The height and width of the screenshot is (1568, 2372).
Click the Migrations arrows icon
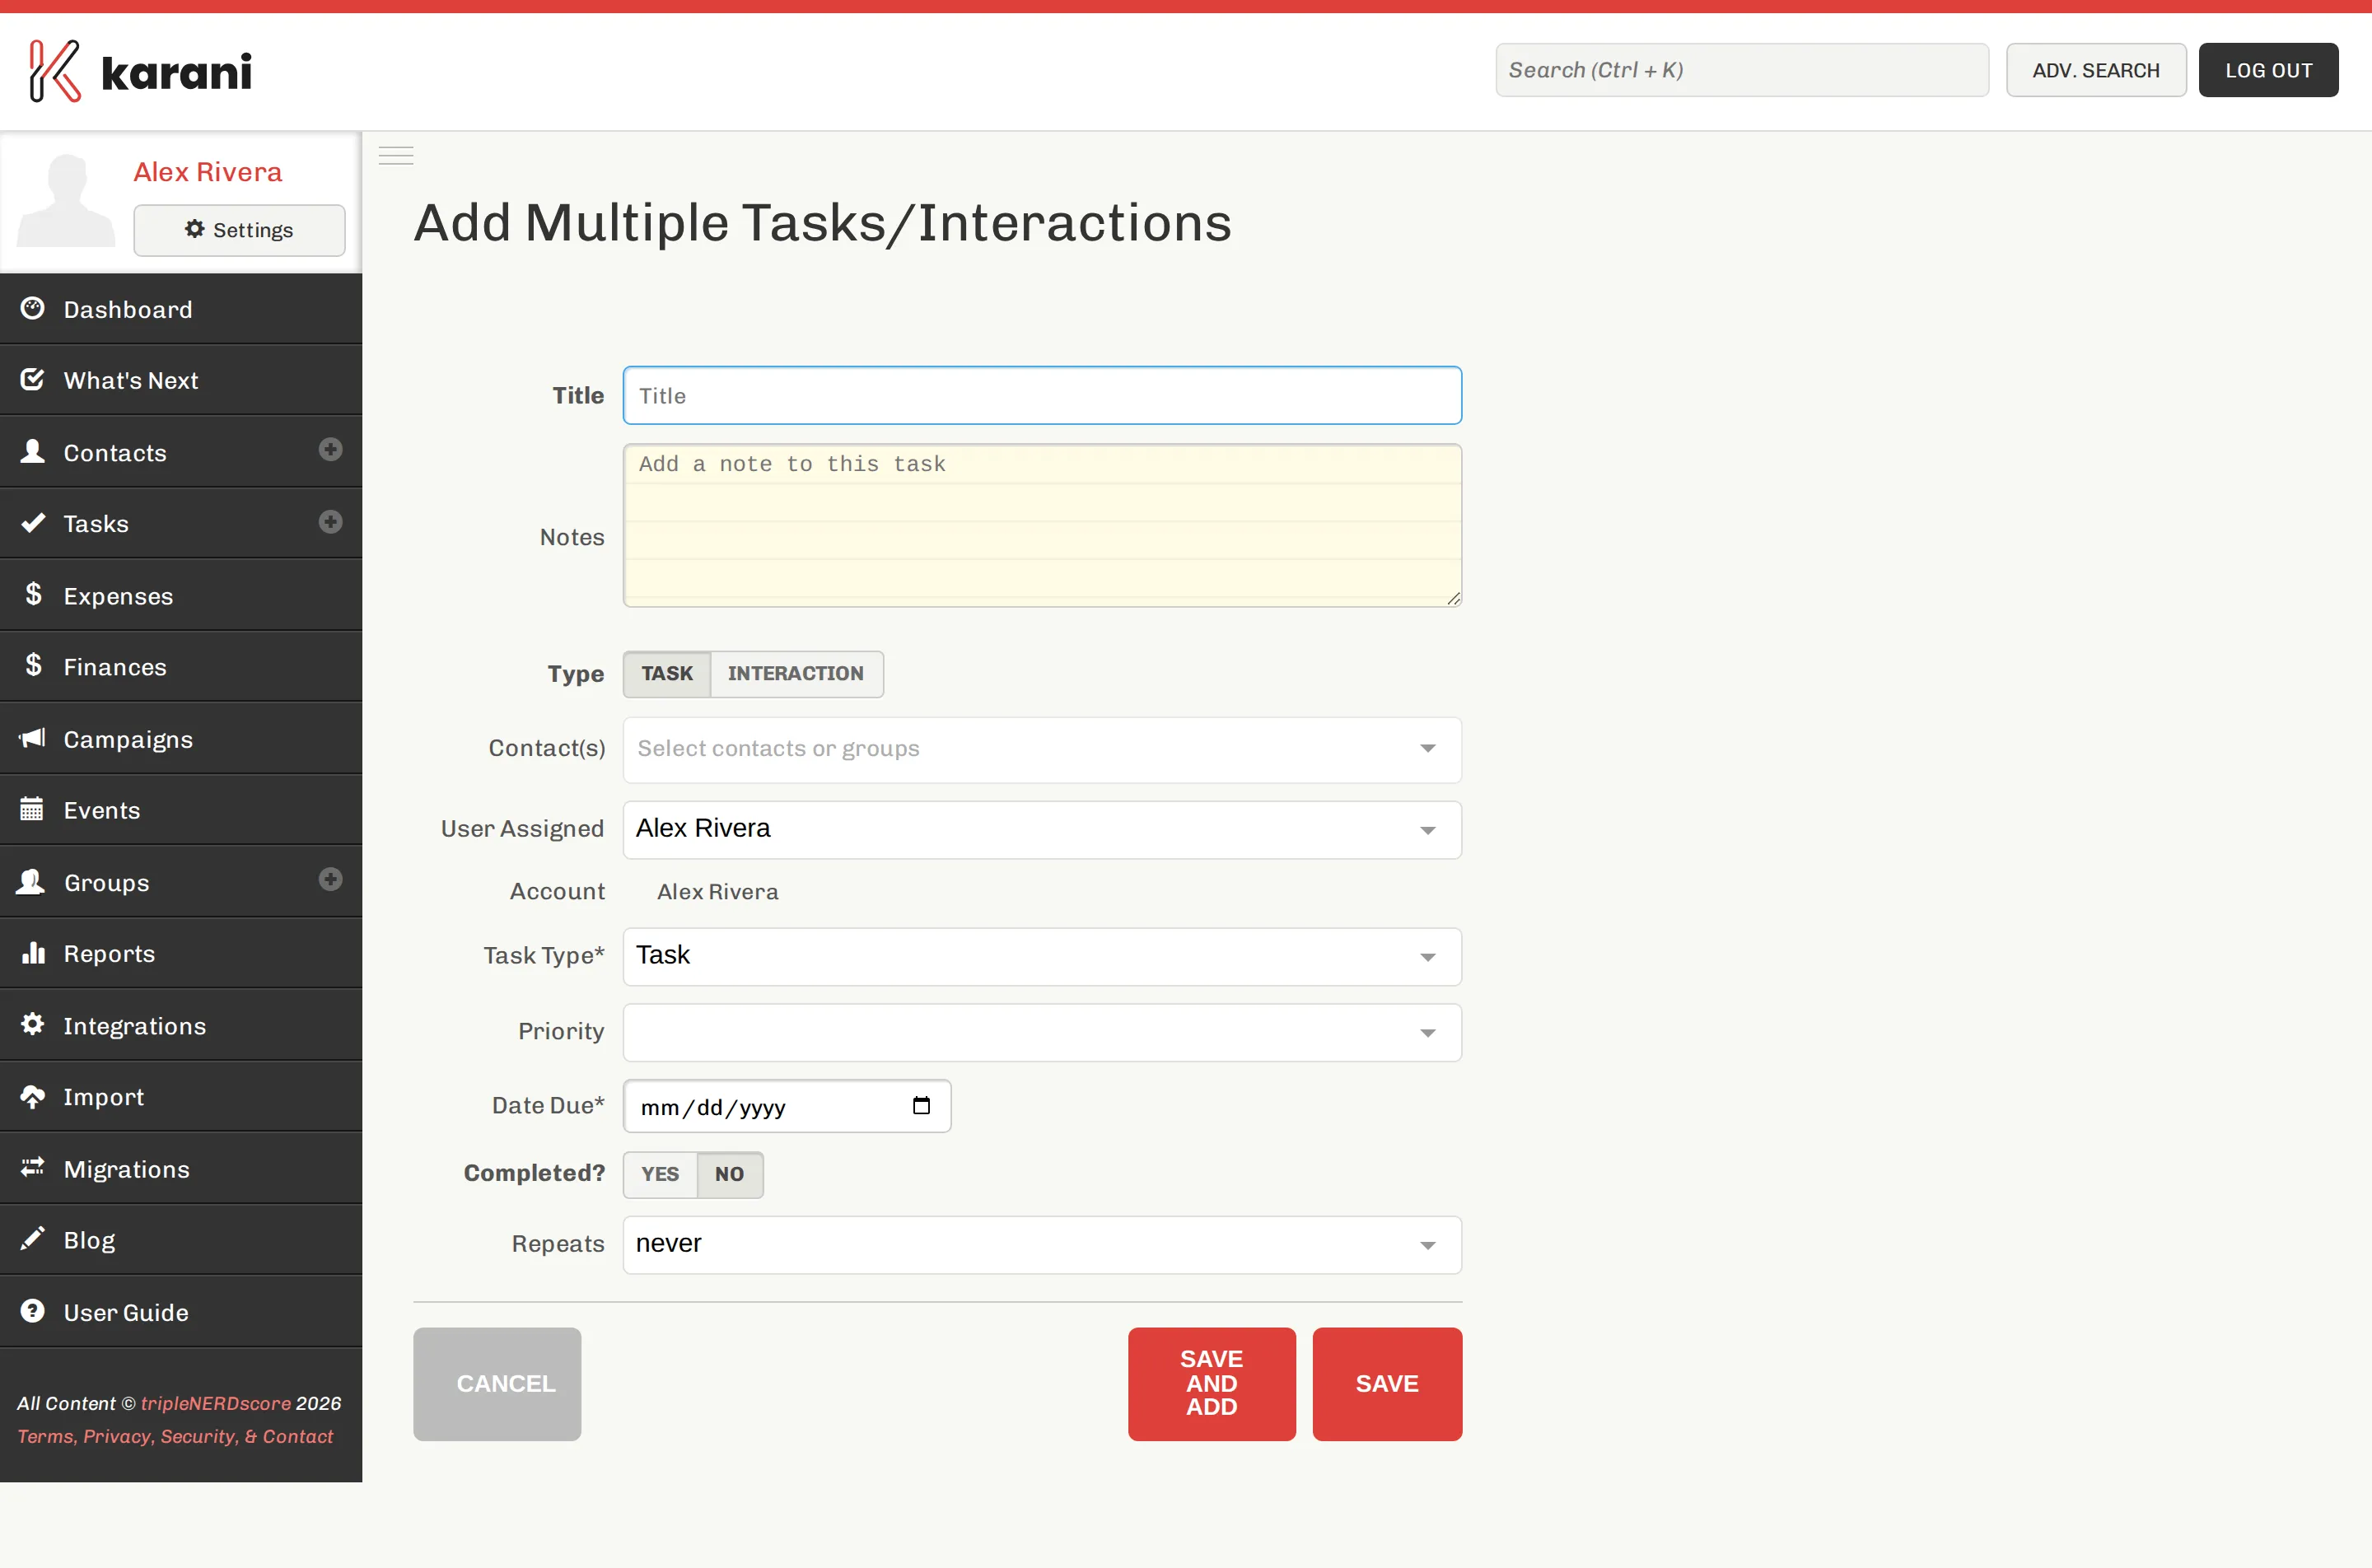click(33, 1167)
